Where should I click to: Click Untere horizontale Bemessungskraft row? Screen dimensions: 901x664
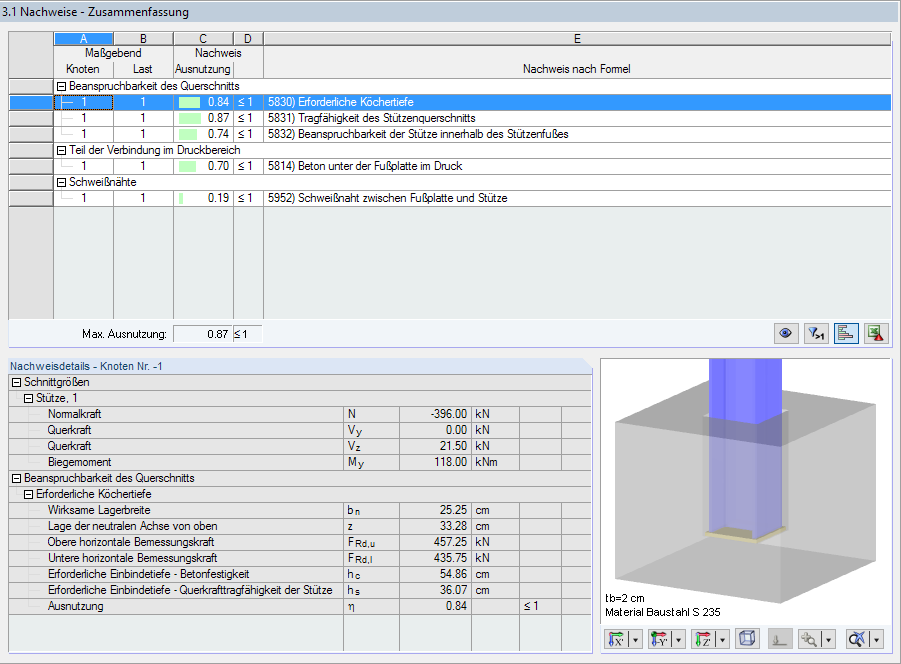[x=300, y=558]
